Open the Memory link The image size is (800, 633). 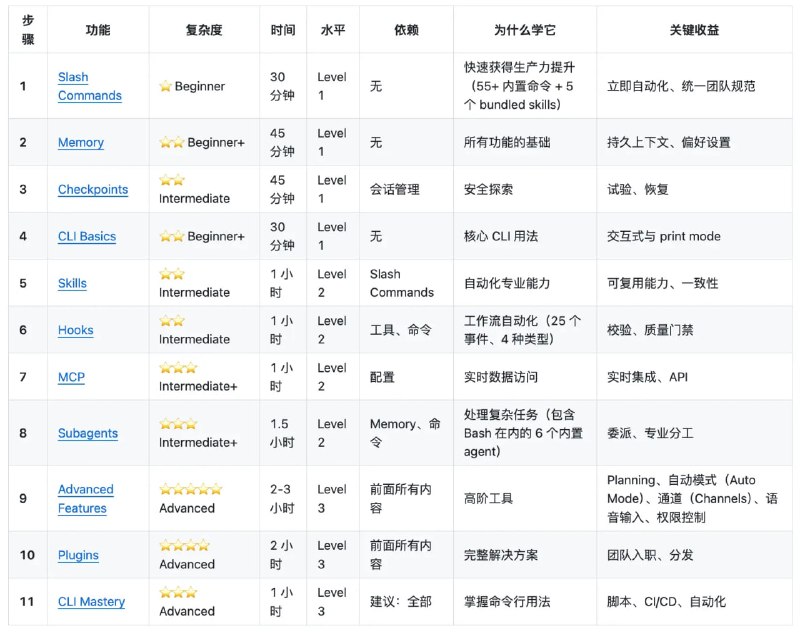point(81,142)
